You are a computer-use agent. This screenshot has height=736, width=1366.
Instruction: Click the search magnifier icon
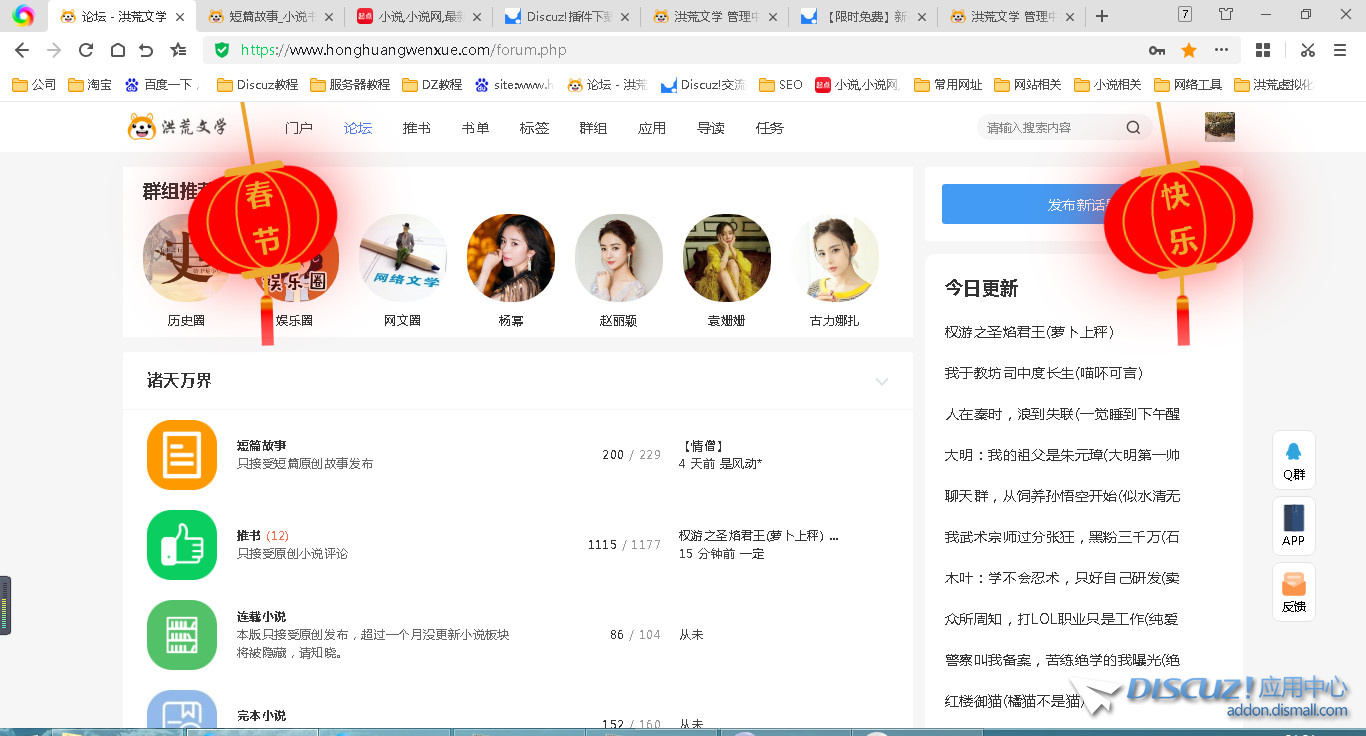1133,127
